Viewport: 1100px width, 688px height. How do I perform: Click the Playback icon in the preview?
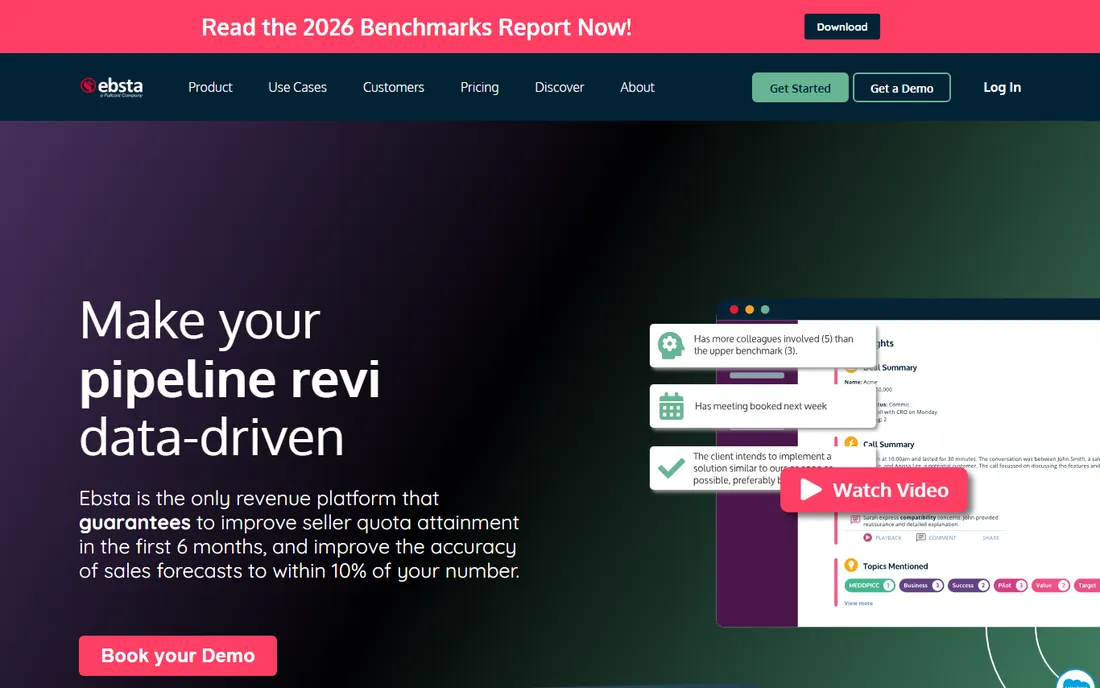pyautogui.click(x=868, y=537)
